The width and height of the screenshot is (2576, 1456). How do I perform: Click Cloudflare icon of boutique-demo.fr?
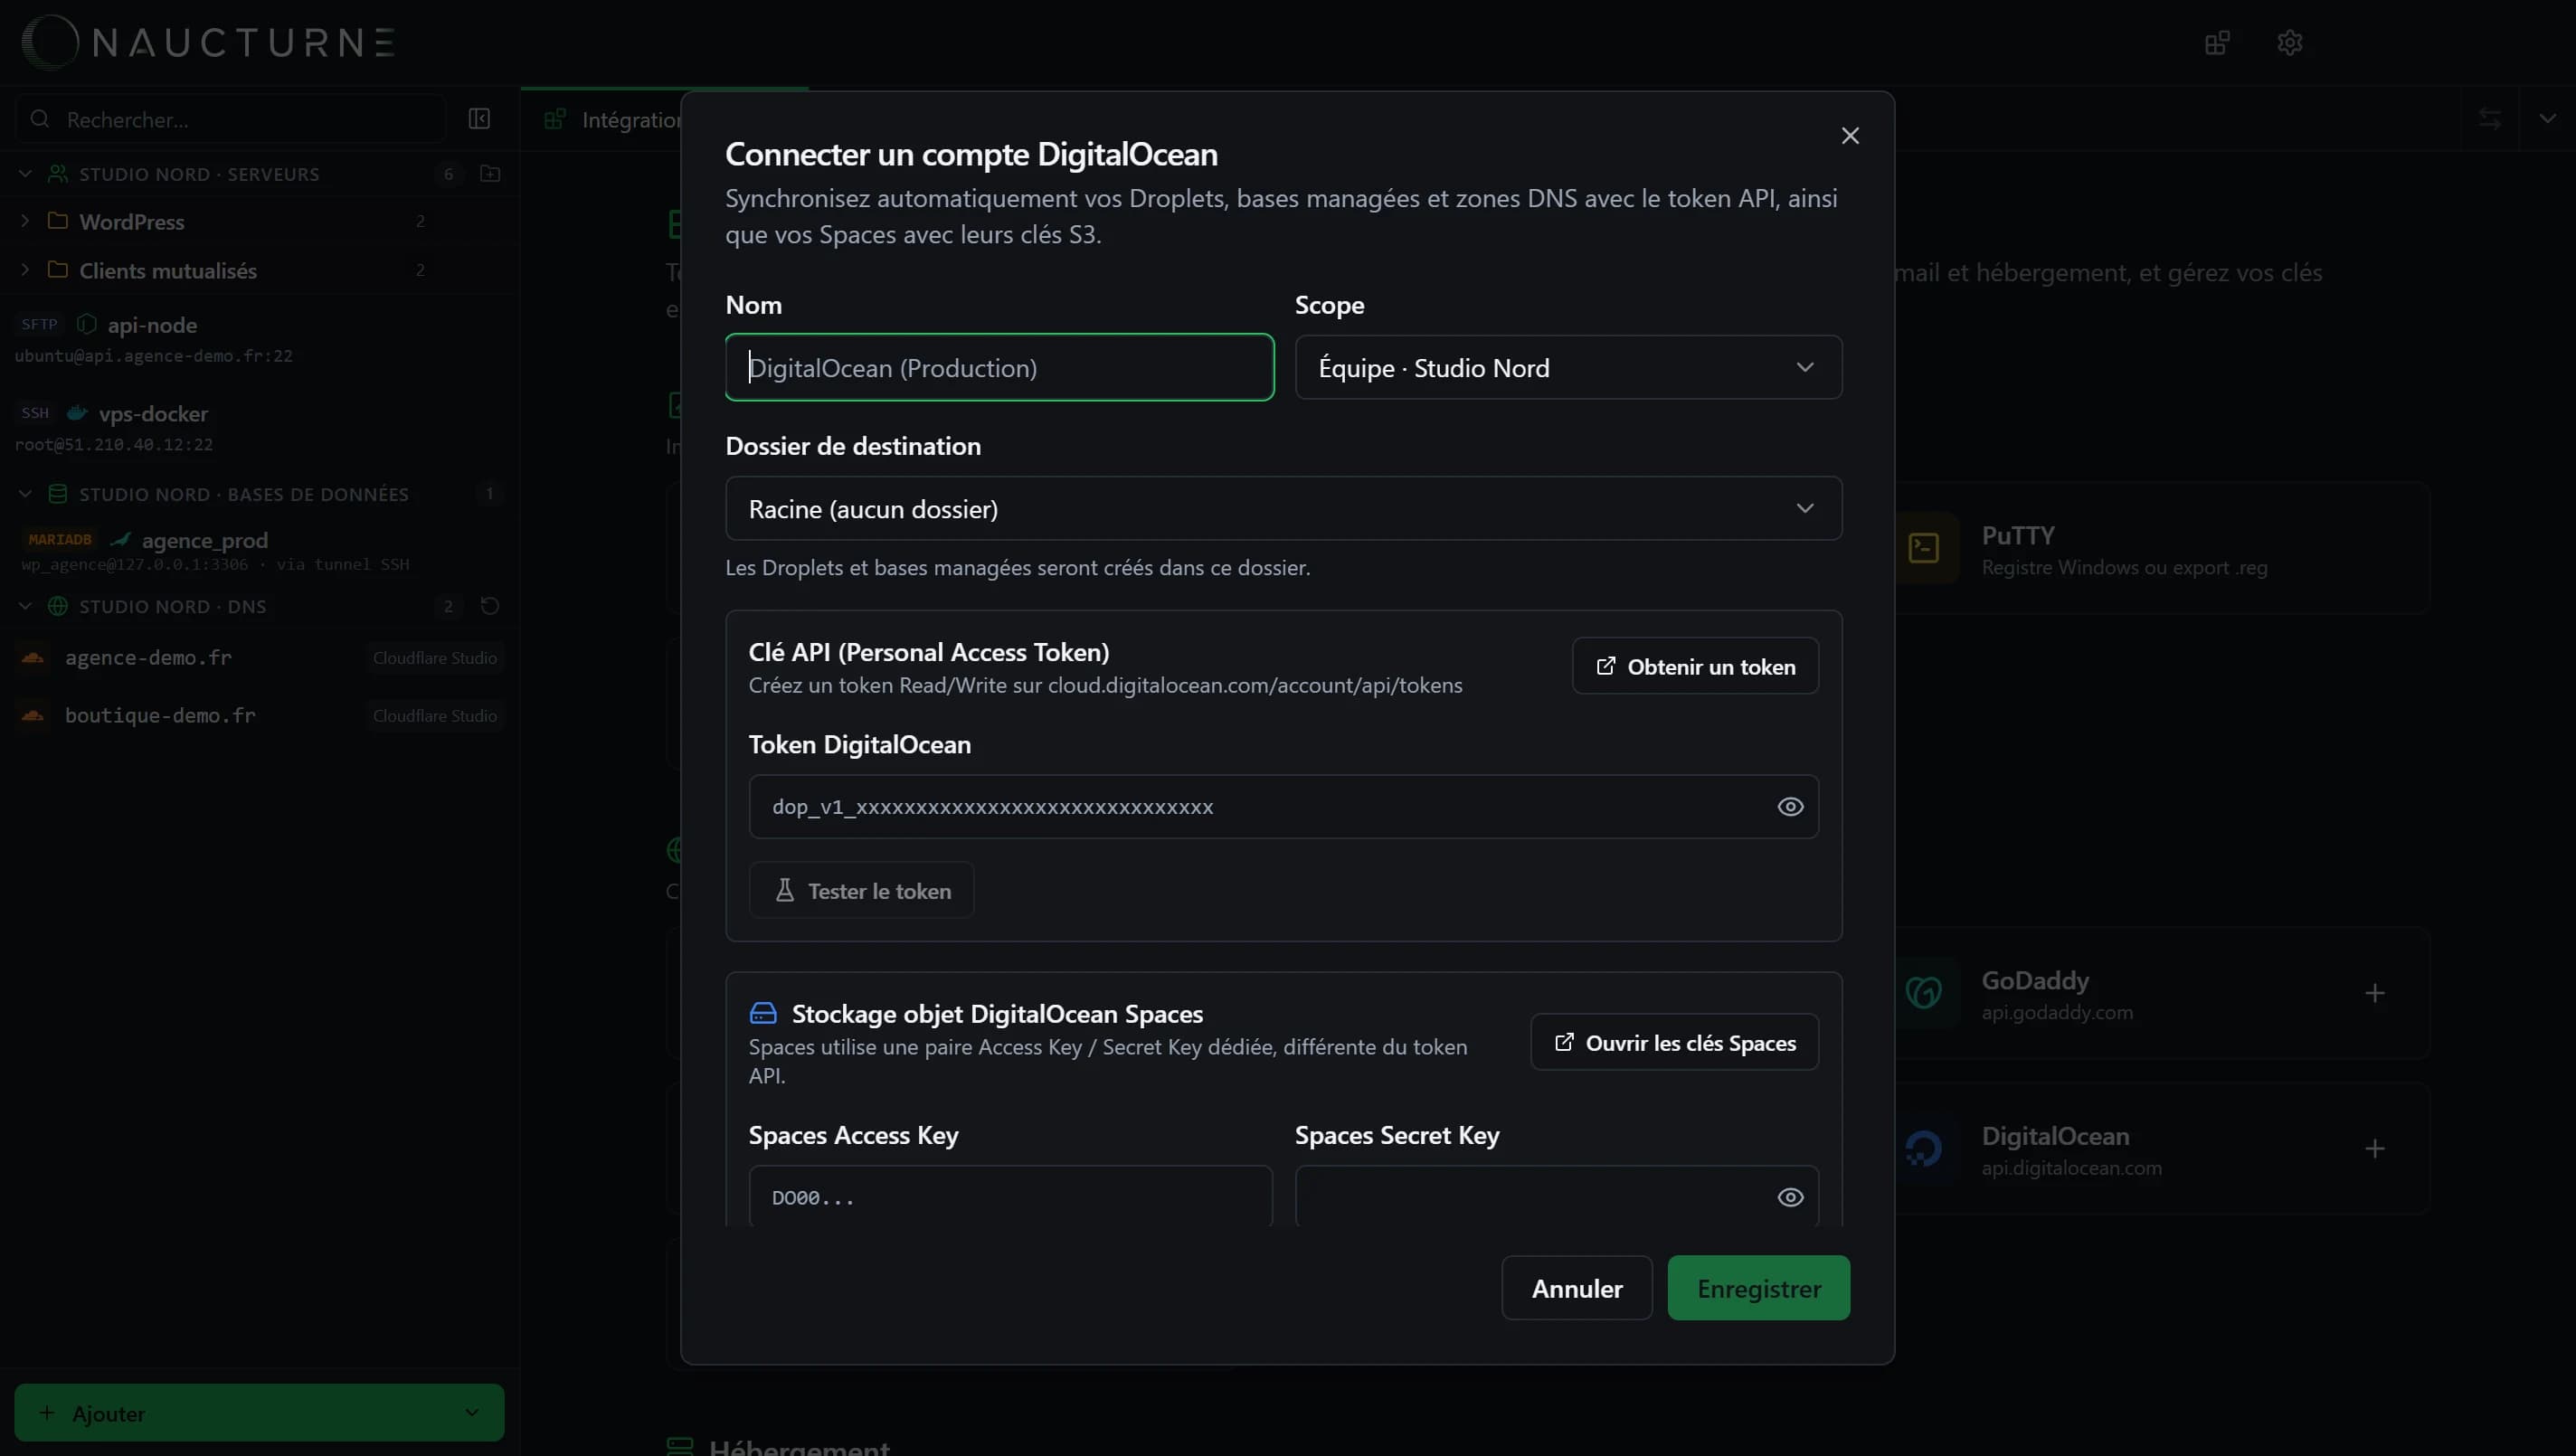(x=33, y=715)
